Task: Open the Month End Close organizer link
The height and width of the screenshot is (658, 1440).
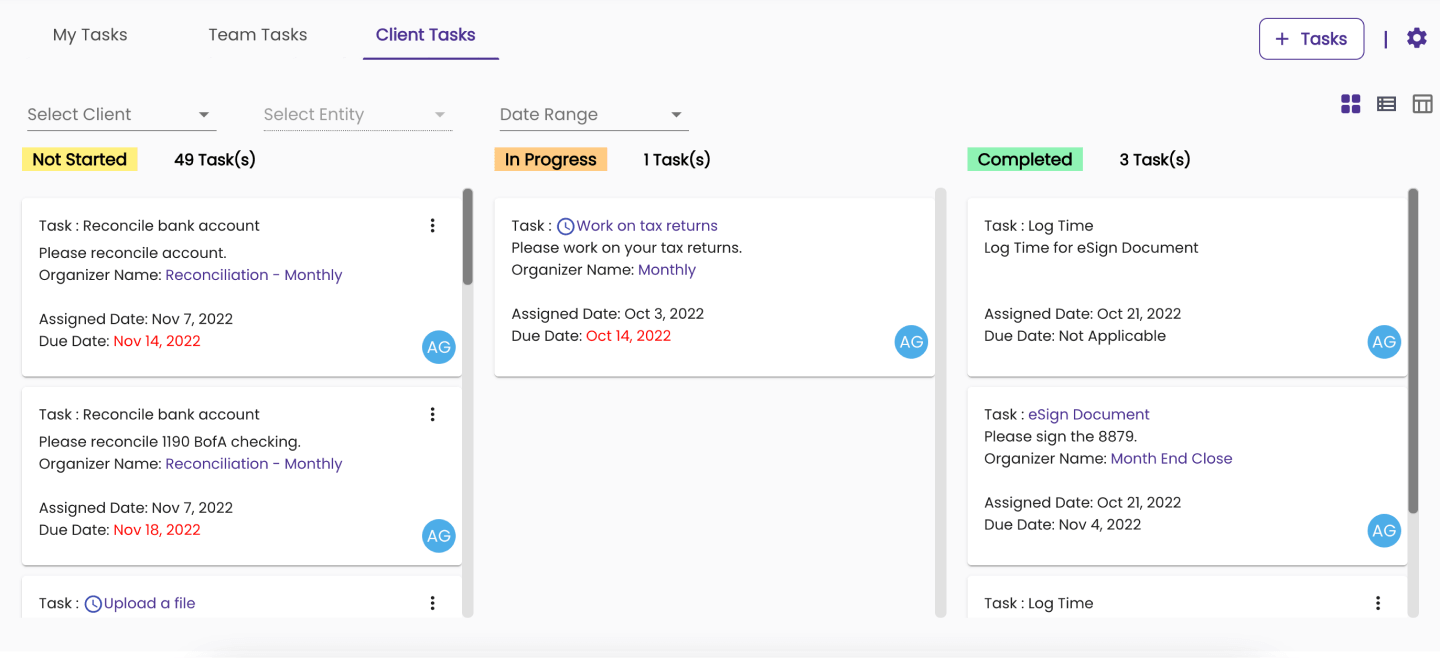Action: pos(1171,459)
